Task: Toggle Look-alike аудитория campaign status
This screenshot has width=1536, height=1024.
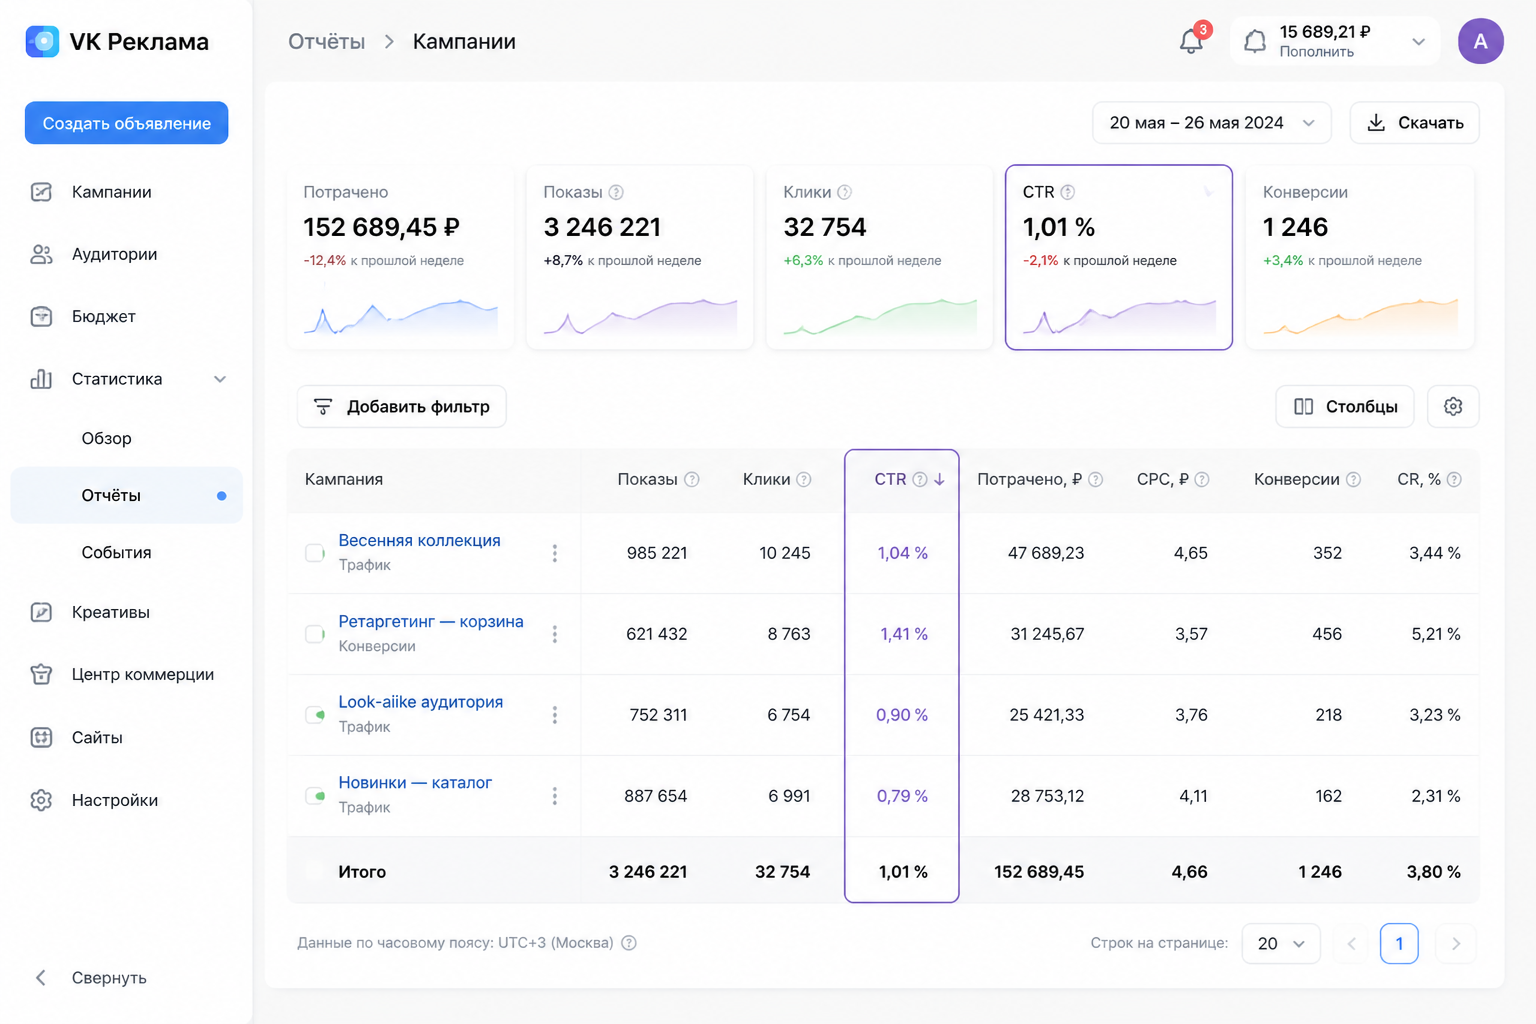Action: coord(315,715)
